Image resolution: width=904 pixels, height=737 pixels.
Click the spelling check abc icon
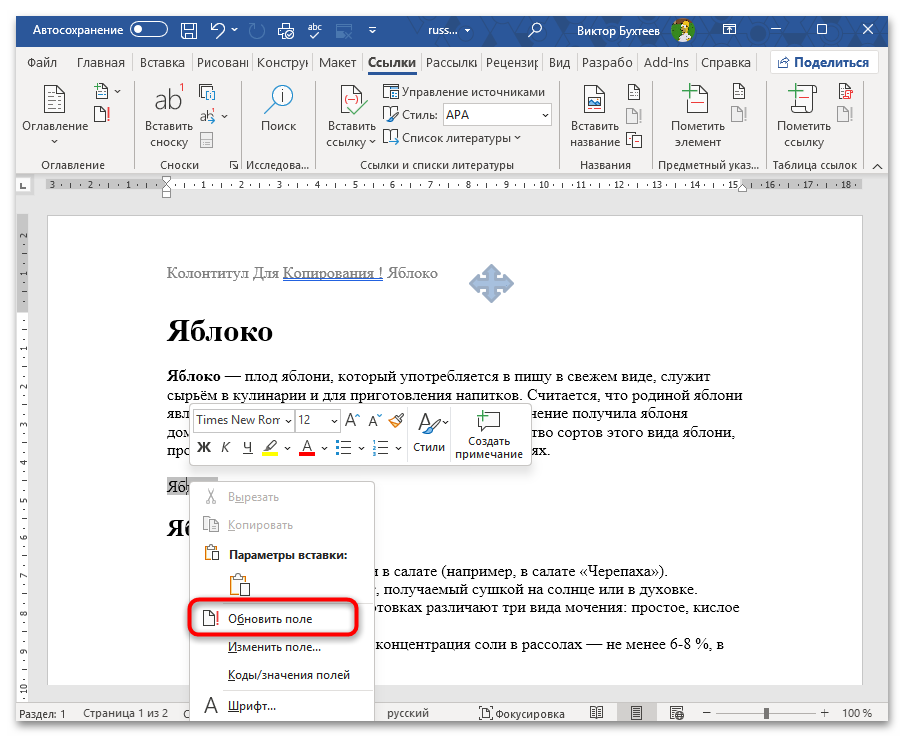point(314,31)
